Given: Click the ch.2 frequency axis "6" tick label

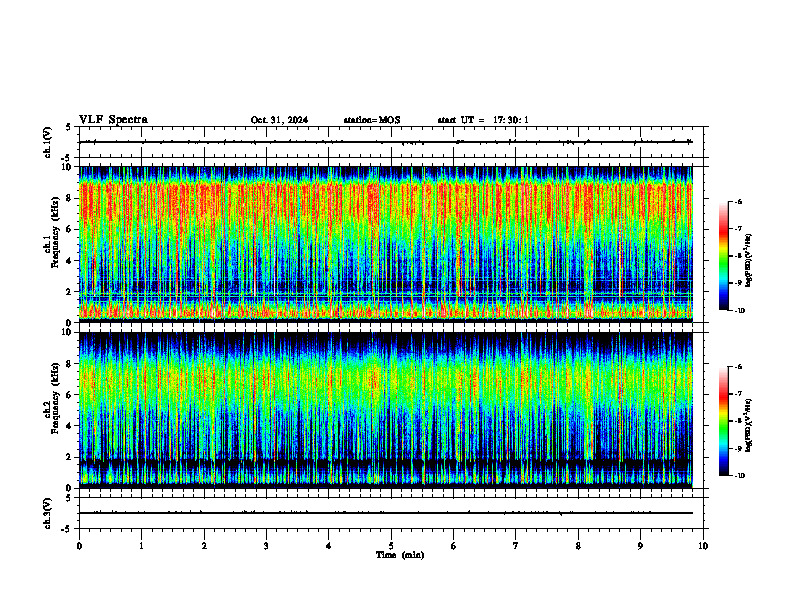Looking at the screenshot, I should (x=70, y=395).
